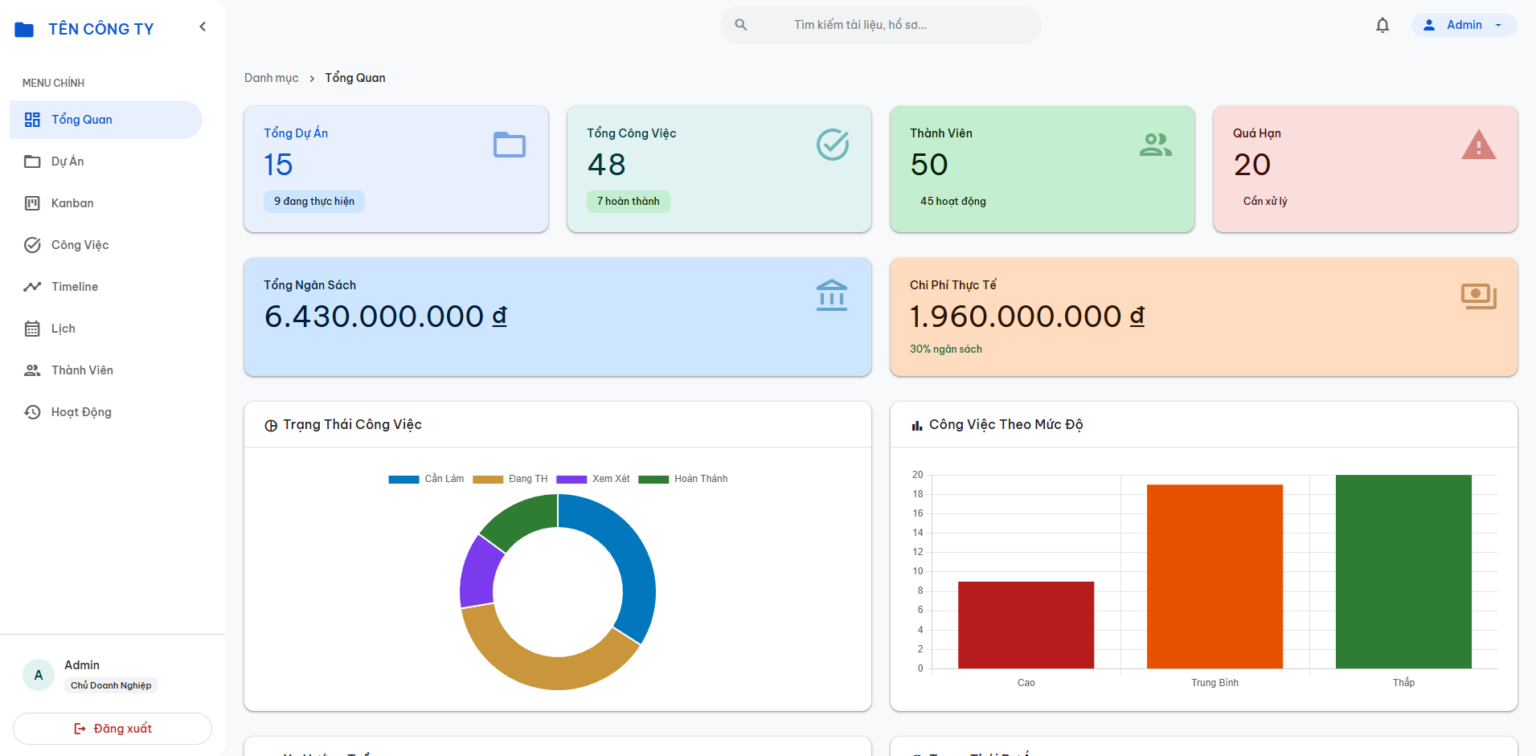Click the checkmark icon on Tổng Công Việc card
Image resolution: width=1536 pixels, height=756 pixels.
point(832,145)
